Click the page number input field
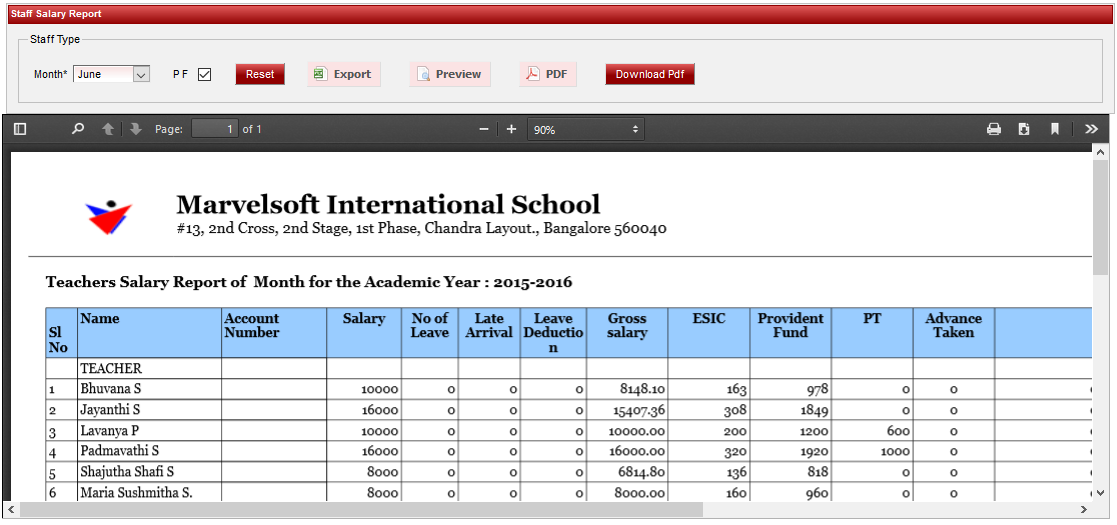1117x525 pixels. pyautogui.click(x=214, y=129)
